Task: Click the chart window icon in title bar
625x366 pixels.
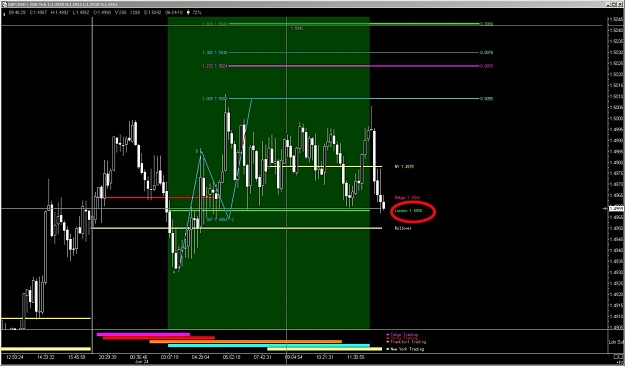Action: click(4, 4)
